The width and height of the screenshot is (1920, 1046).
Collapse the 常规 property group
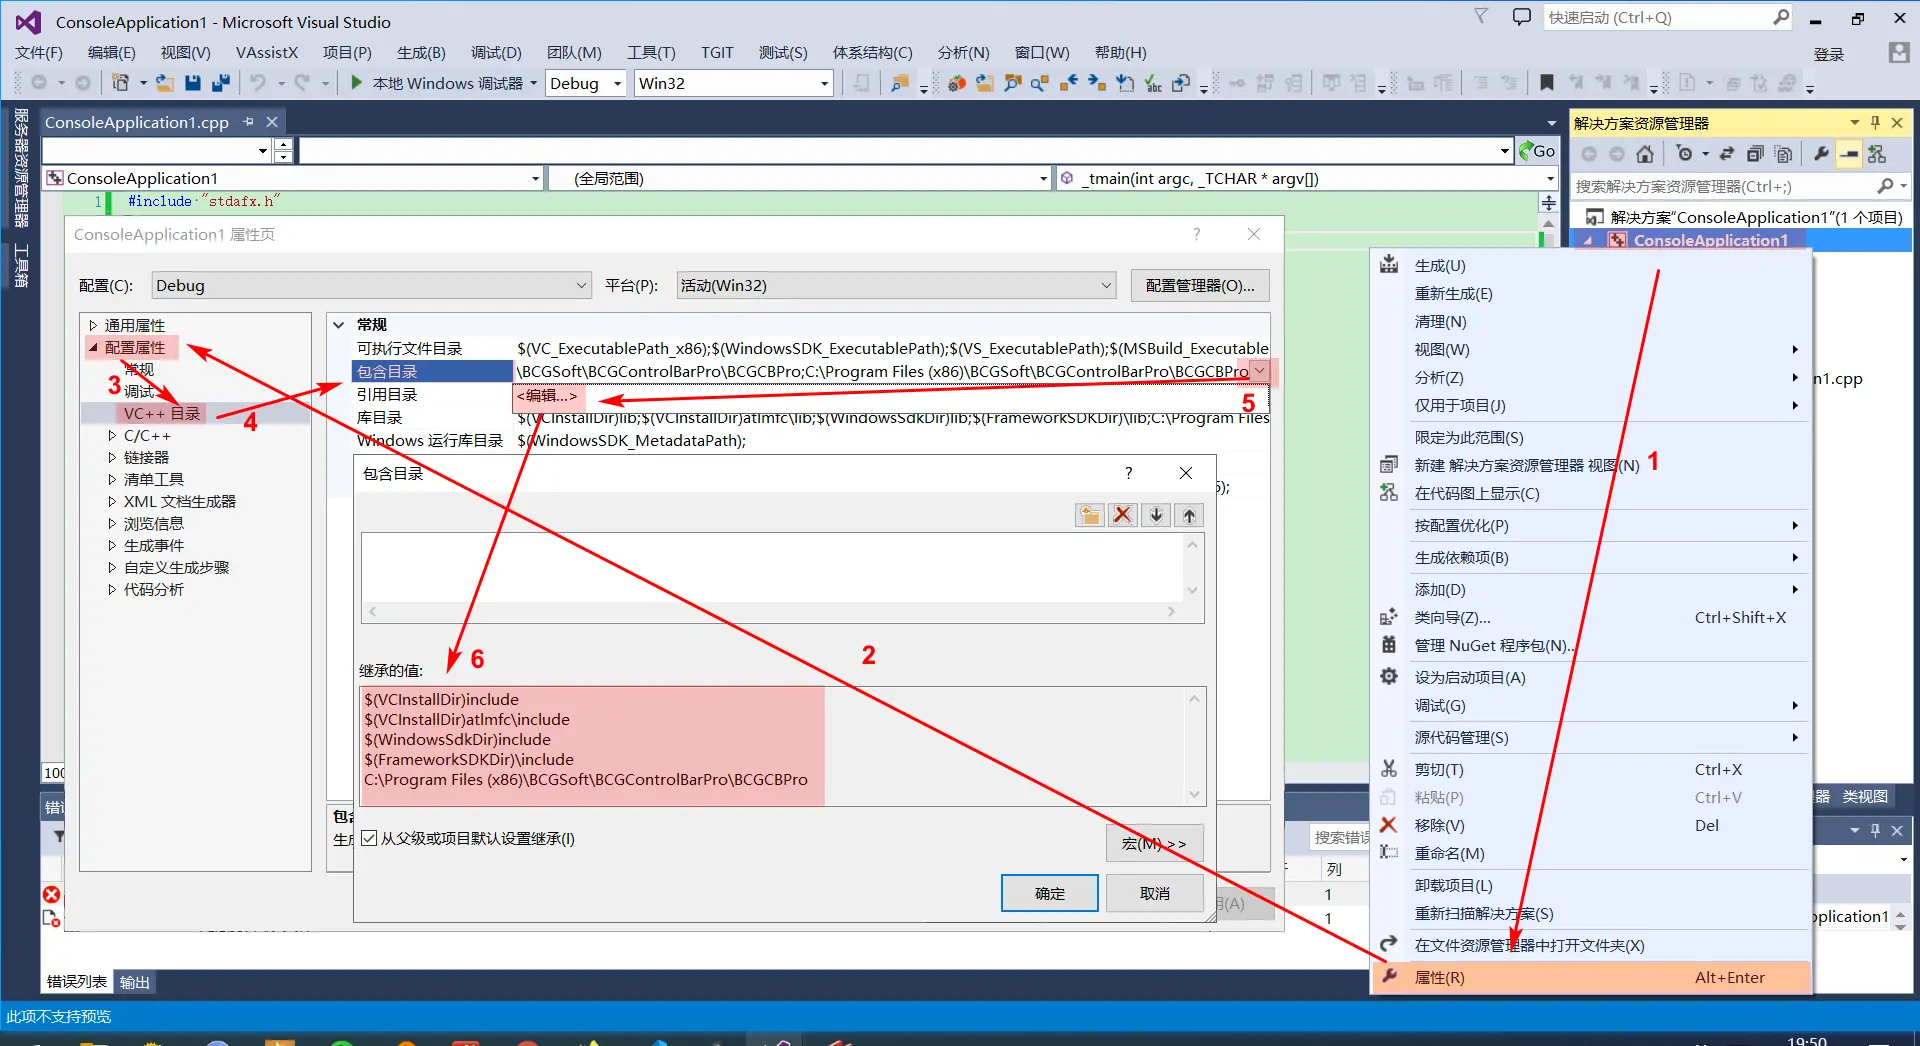coord(339,325)
